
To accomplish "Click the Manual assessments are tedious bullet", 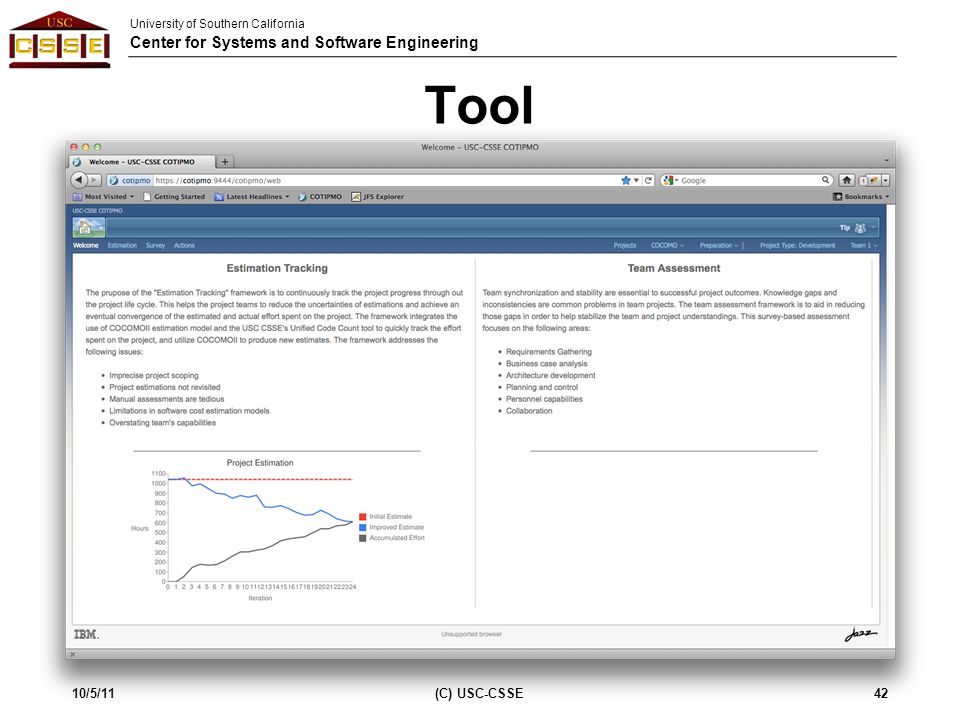I will coord(167,399).
